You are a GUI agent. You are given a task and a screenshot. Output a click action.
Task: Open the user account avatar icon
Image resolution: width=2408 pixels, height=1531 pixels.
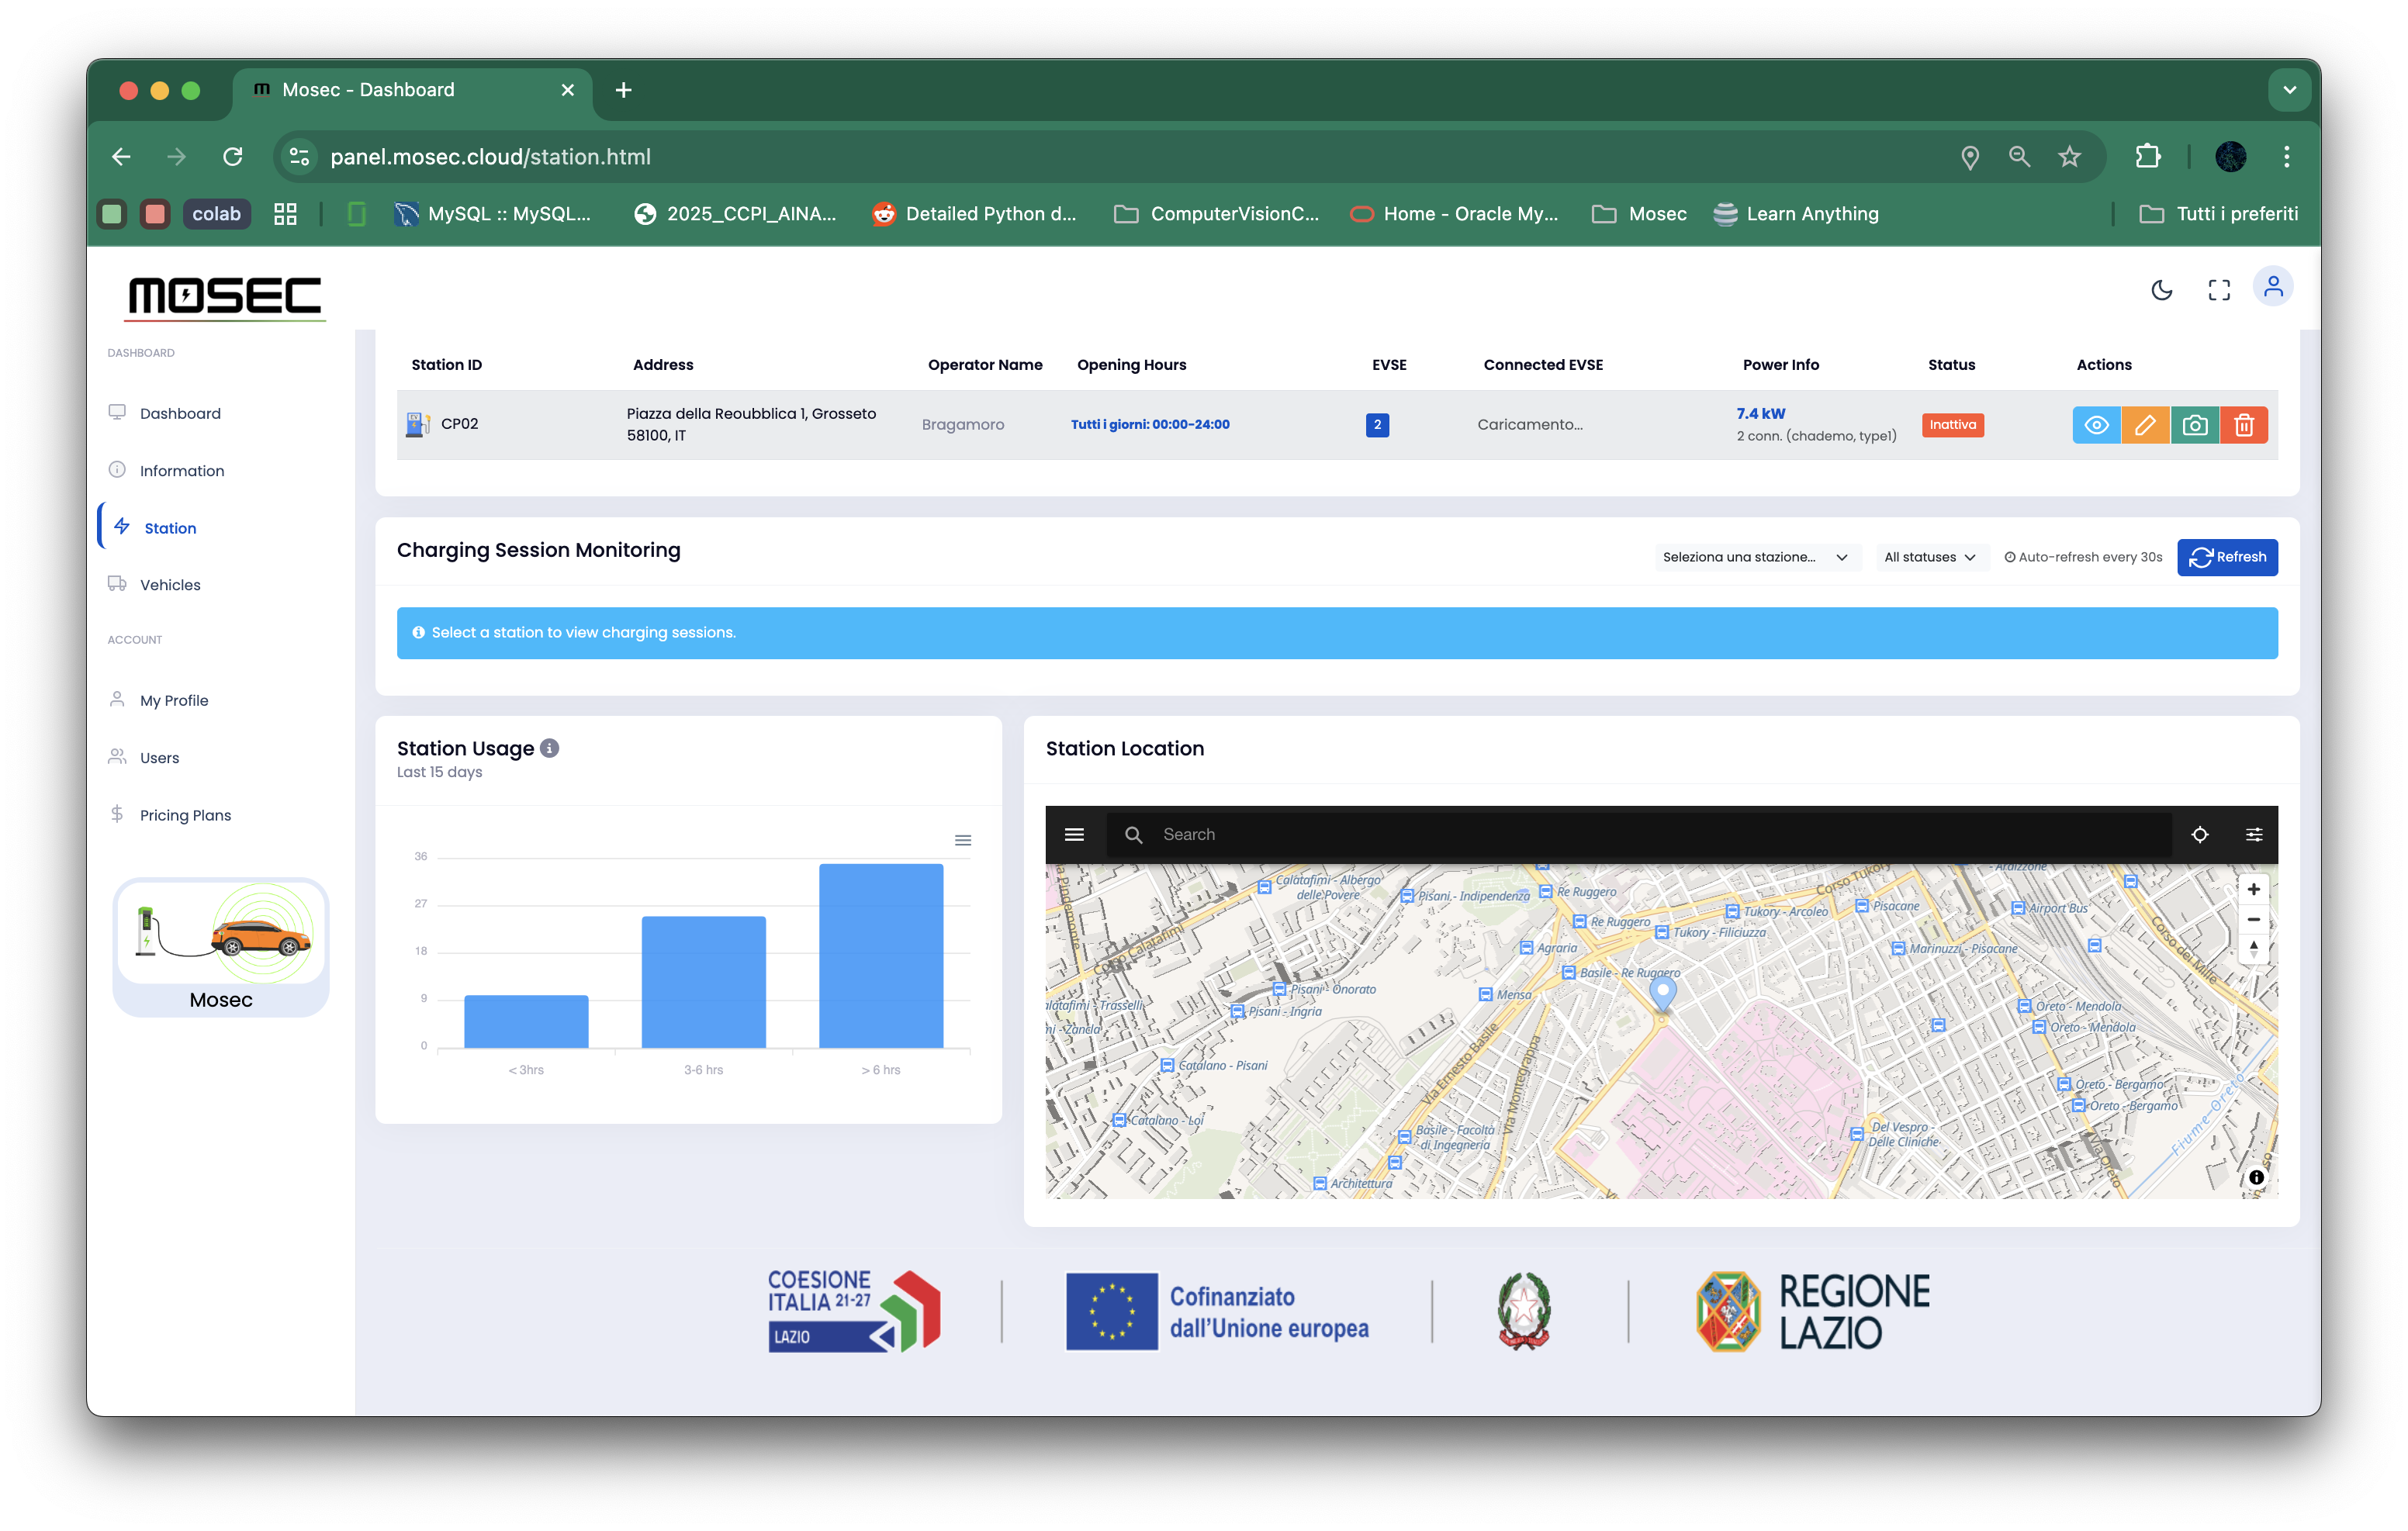tap(2272, 288)
